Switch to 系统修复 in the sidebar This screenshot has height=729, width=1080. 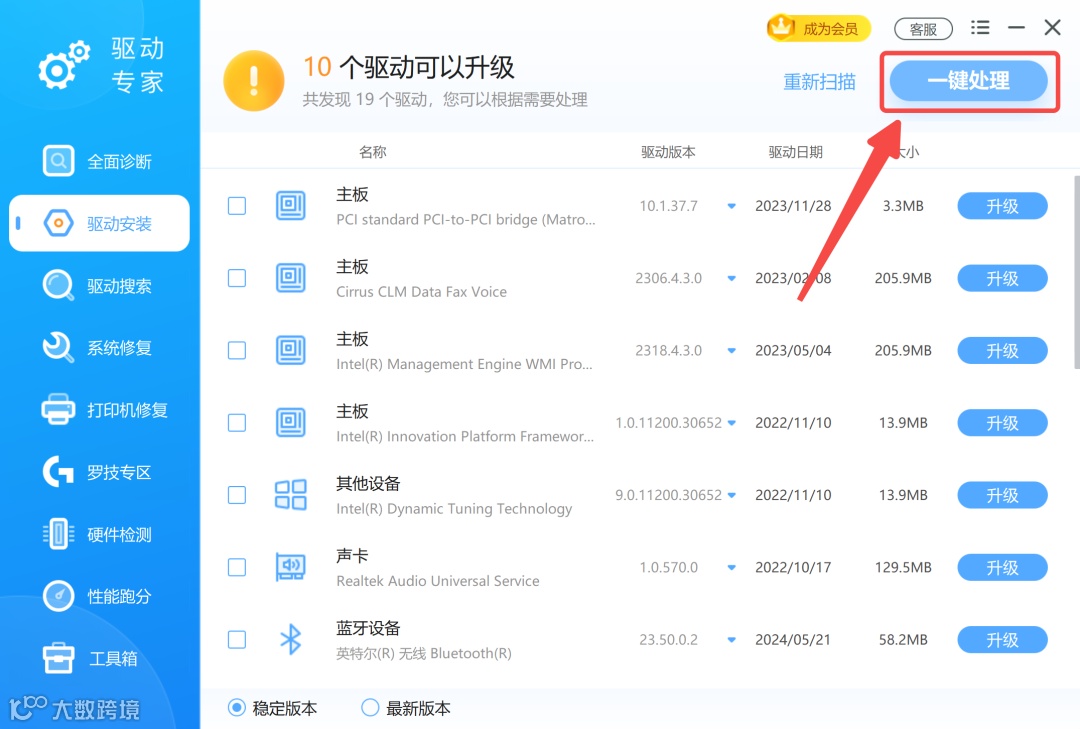pyautogui.click(x=99, y=347)
